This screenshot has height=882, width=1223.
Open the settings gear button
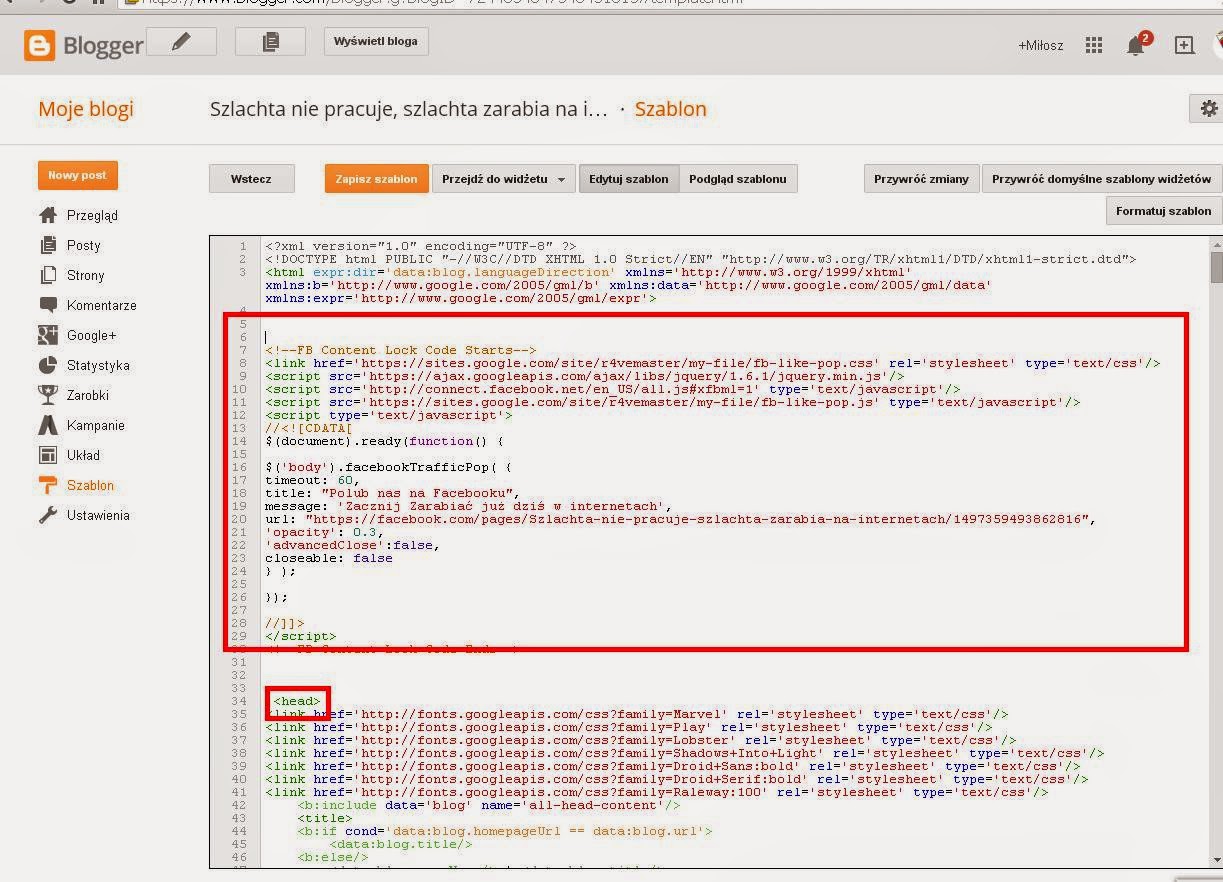point(1207,109)
